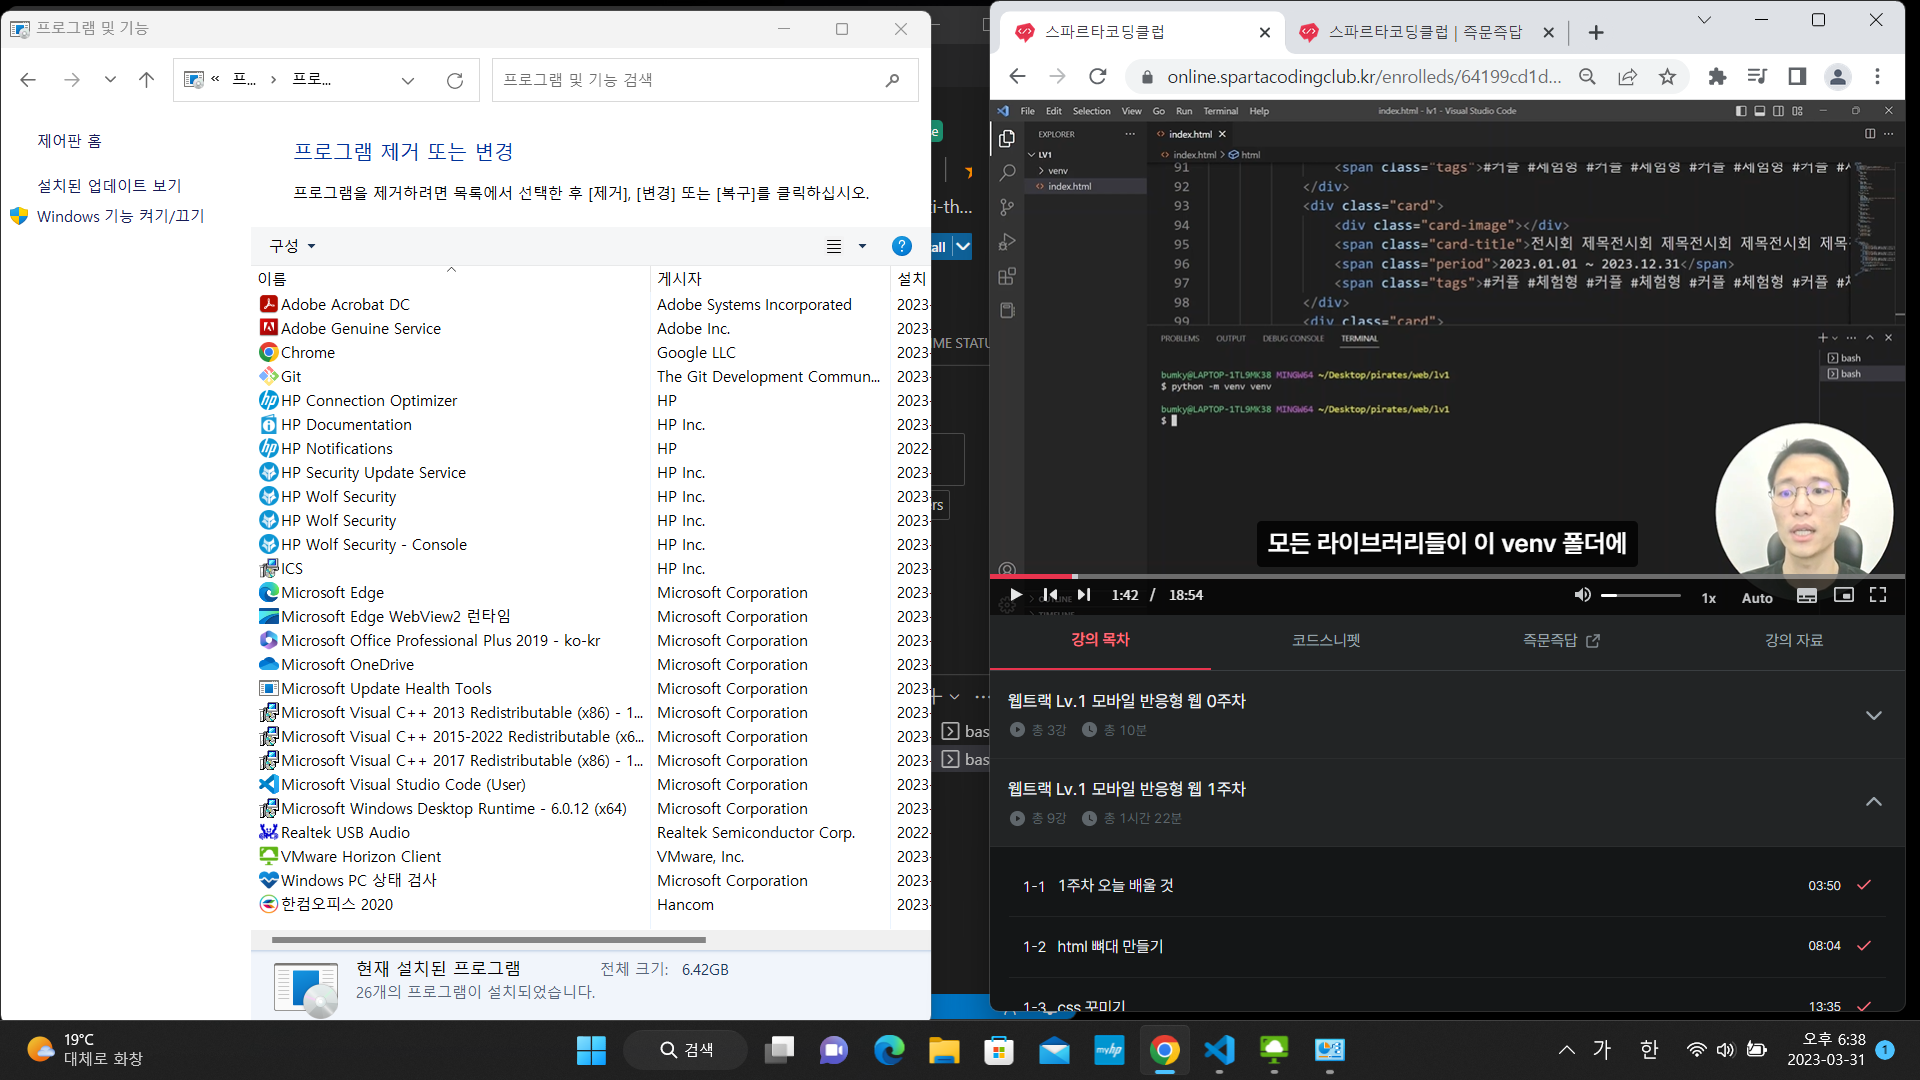The image size is (1920, 1080).
Task: Select Microsoft Visual Studio Code (User) entry
Action: [x=403, y=784]
